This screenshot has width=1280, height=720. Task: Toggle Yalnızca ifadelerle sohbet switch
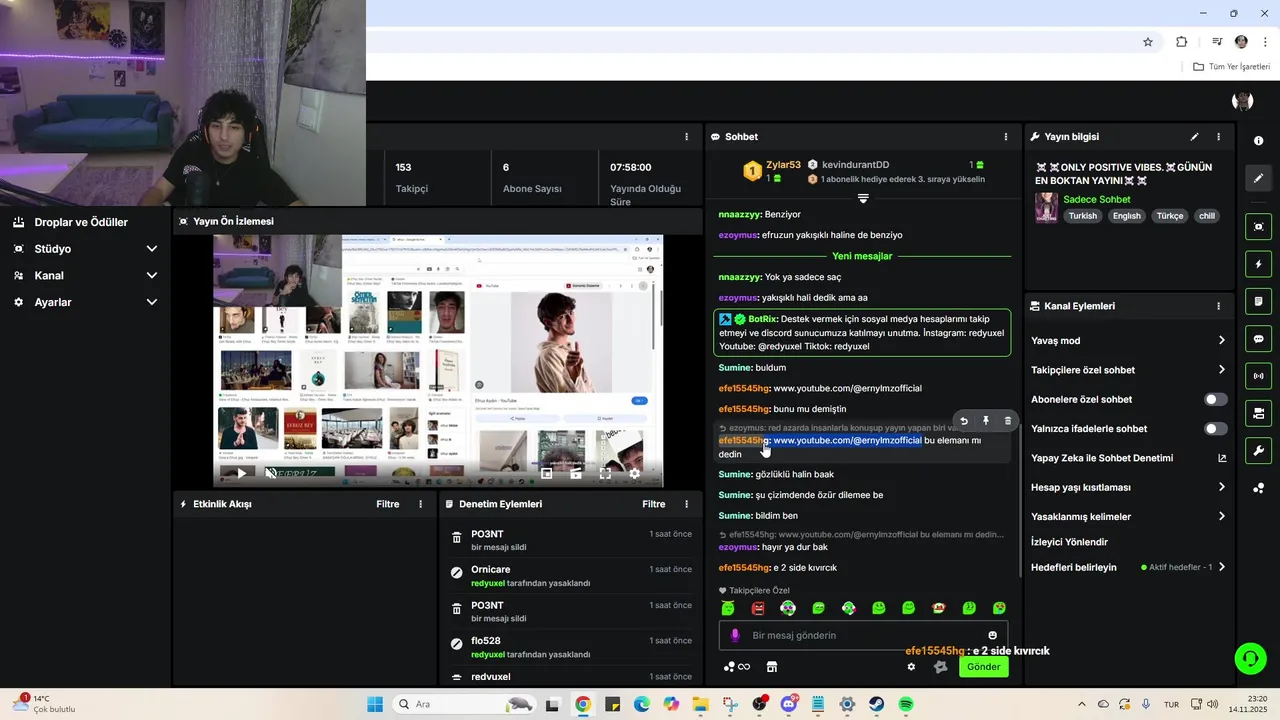(x=1215, y=429)
